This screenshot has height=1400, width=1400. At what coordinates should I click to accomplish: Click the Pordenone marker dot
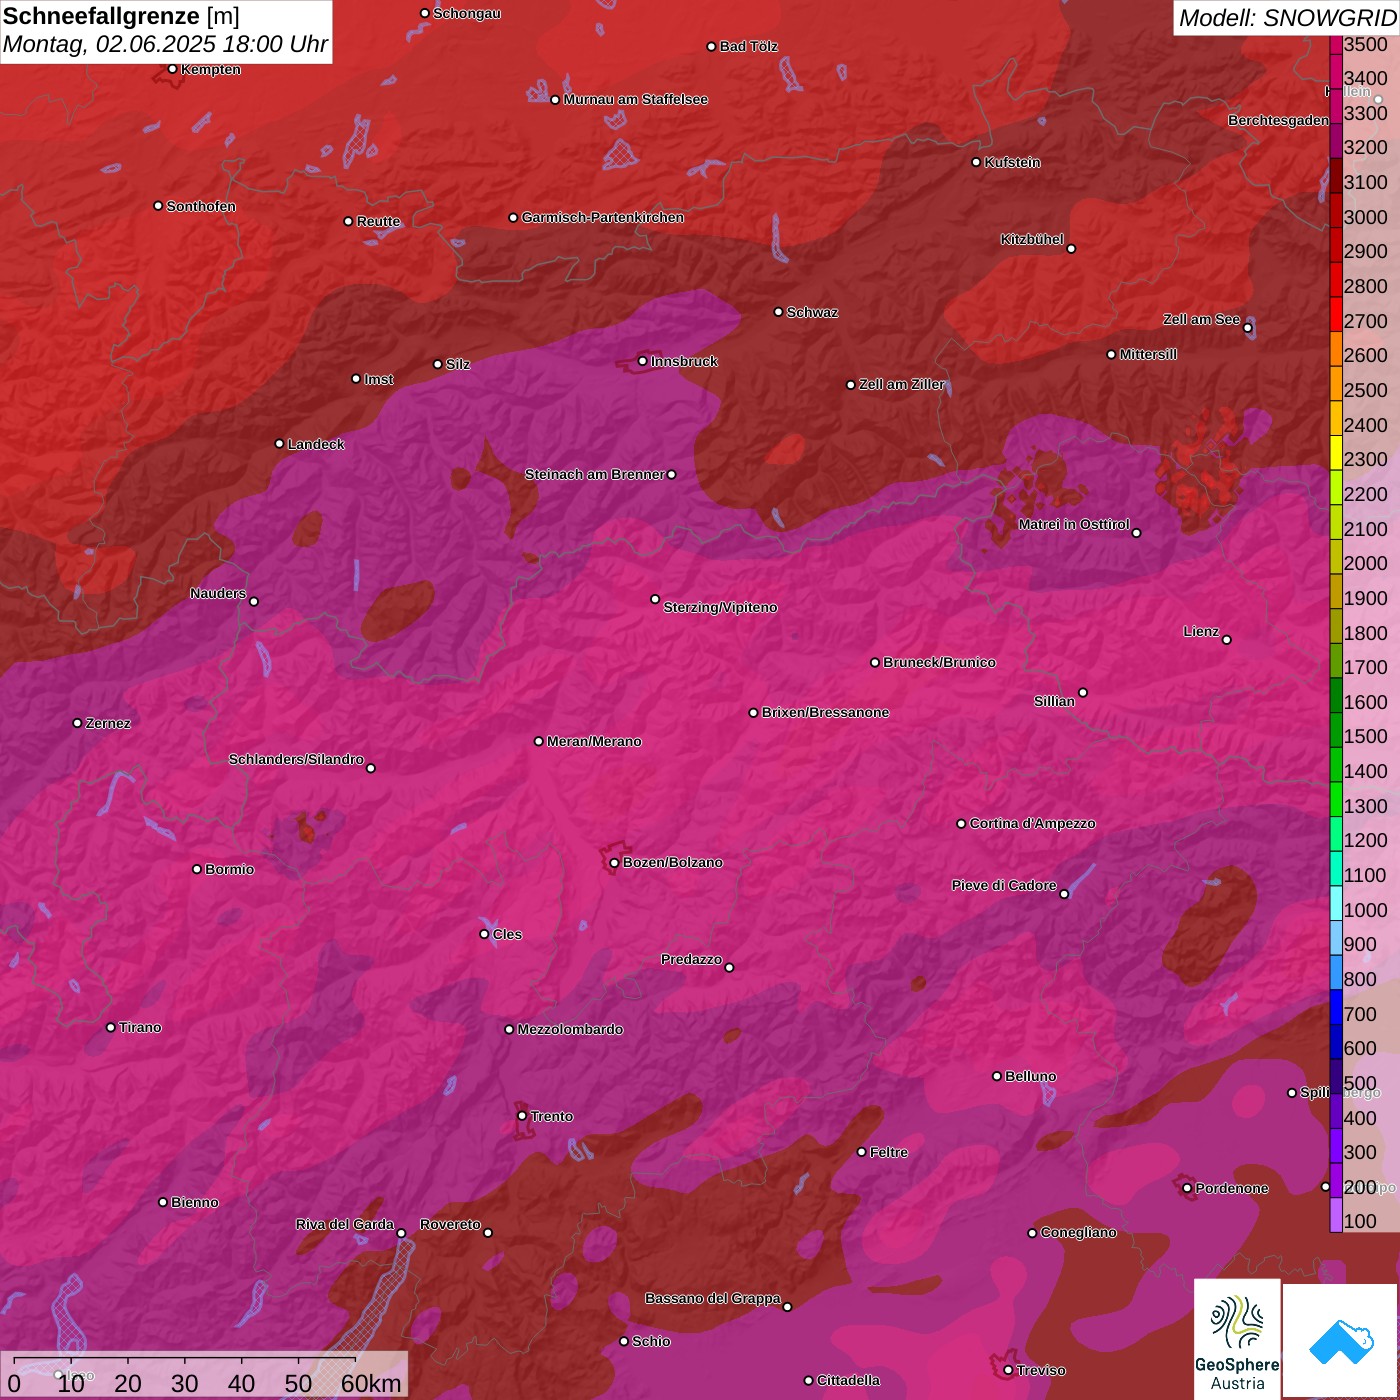(1187, 1188)
